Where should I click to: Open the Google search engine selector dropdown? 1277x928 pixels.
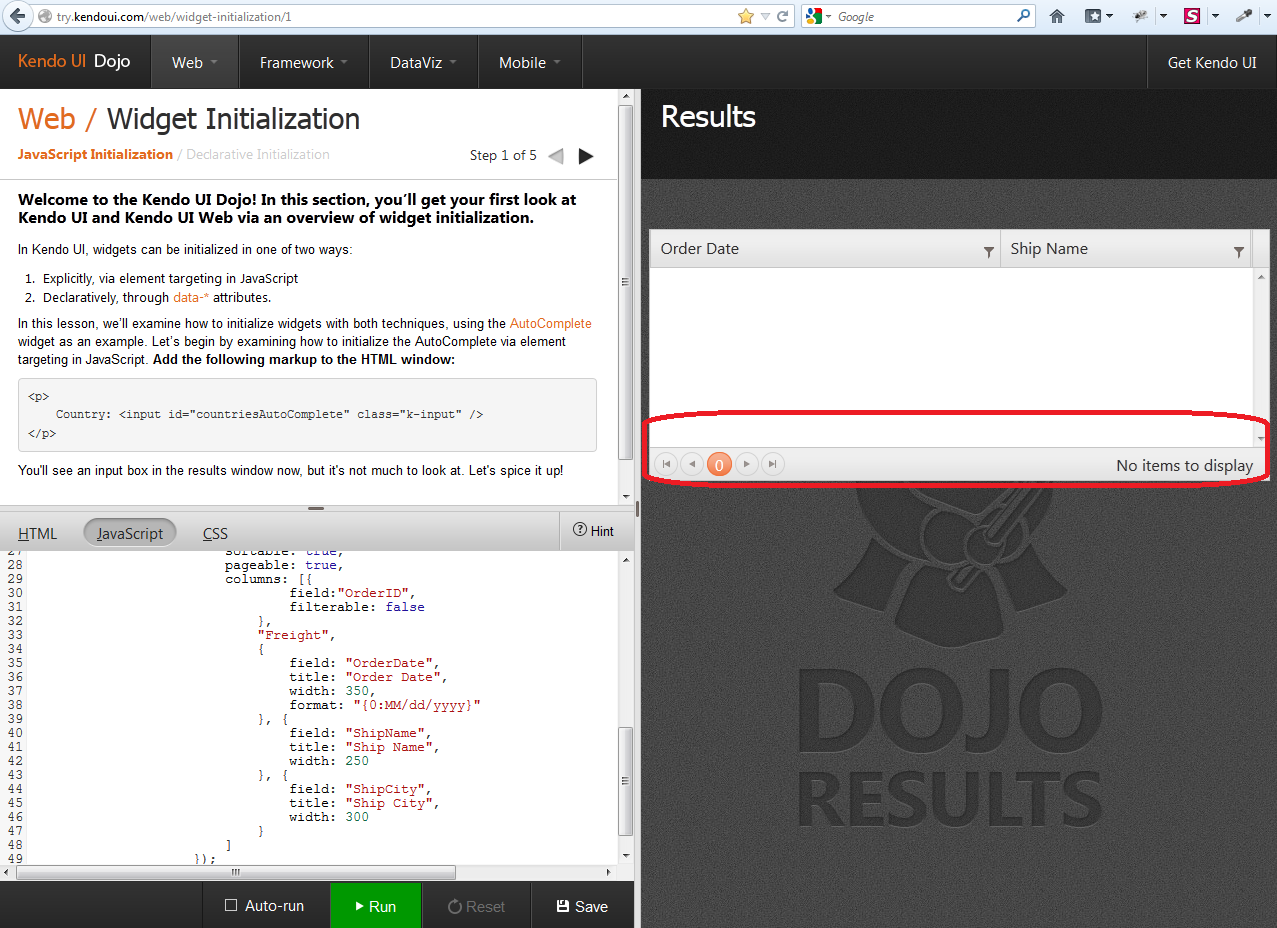[x=819, y=16]
